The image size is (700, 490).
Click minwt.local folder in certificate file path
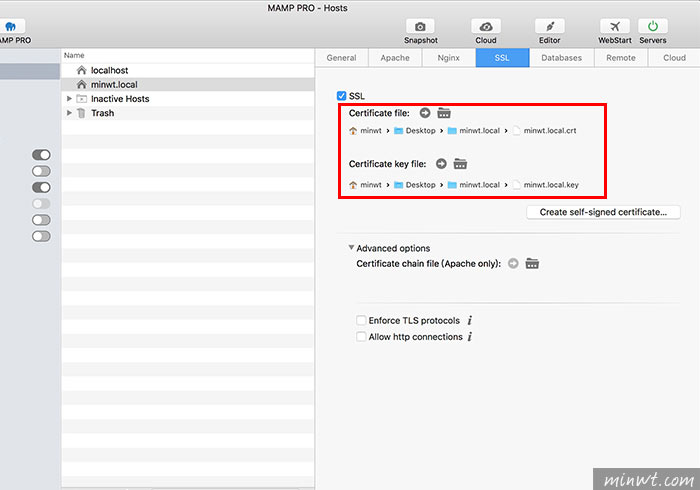point(479,130)
